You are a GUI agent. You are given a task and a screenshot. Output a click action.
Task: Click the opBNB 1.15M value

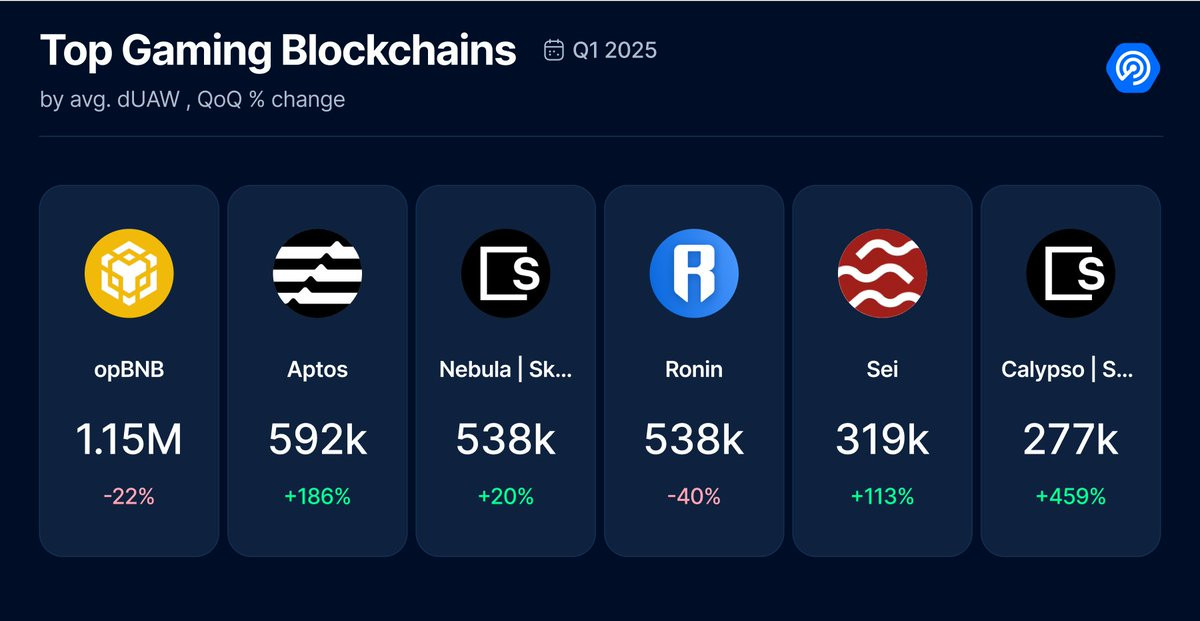(129, 439)
